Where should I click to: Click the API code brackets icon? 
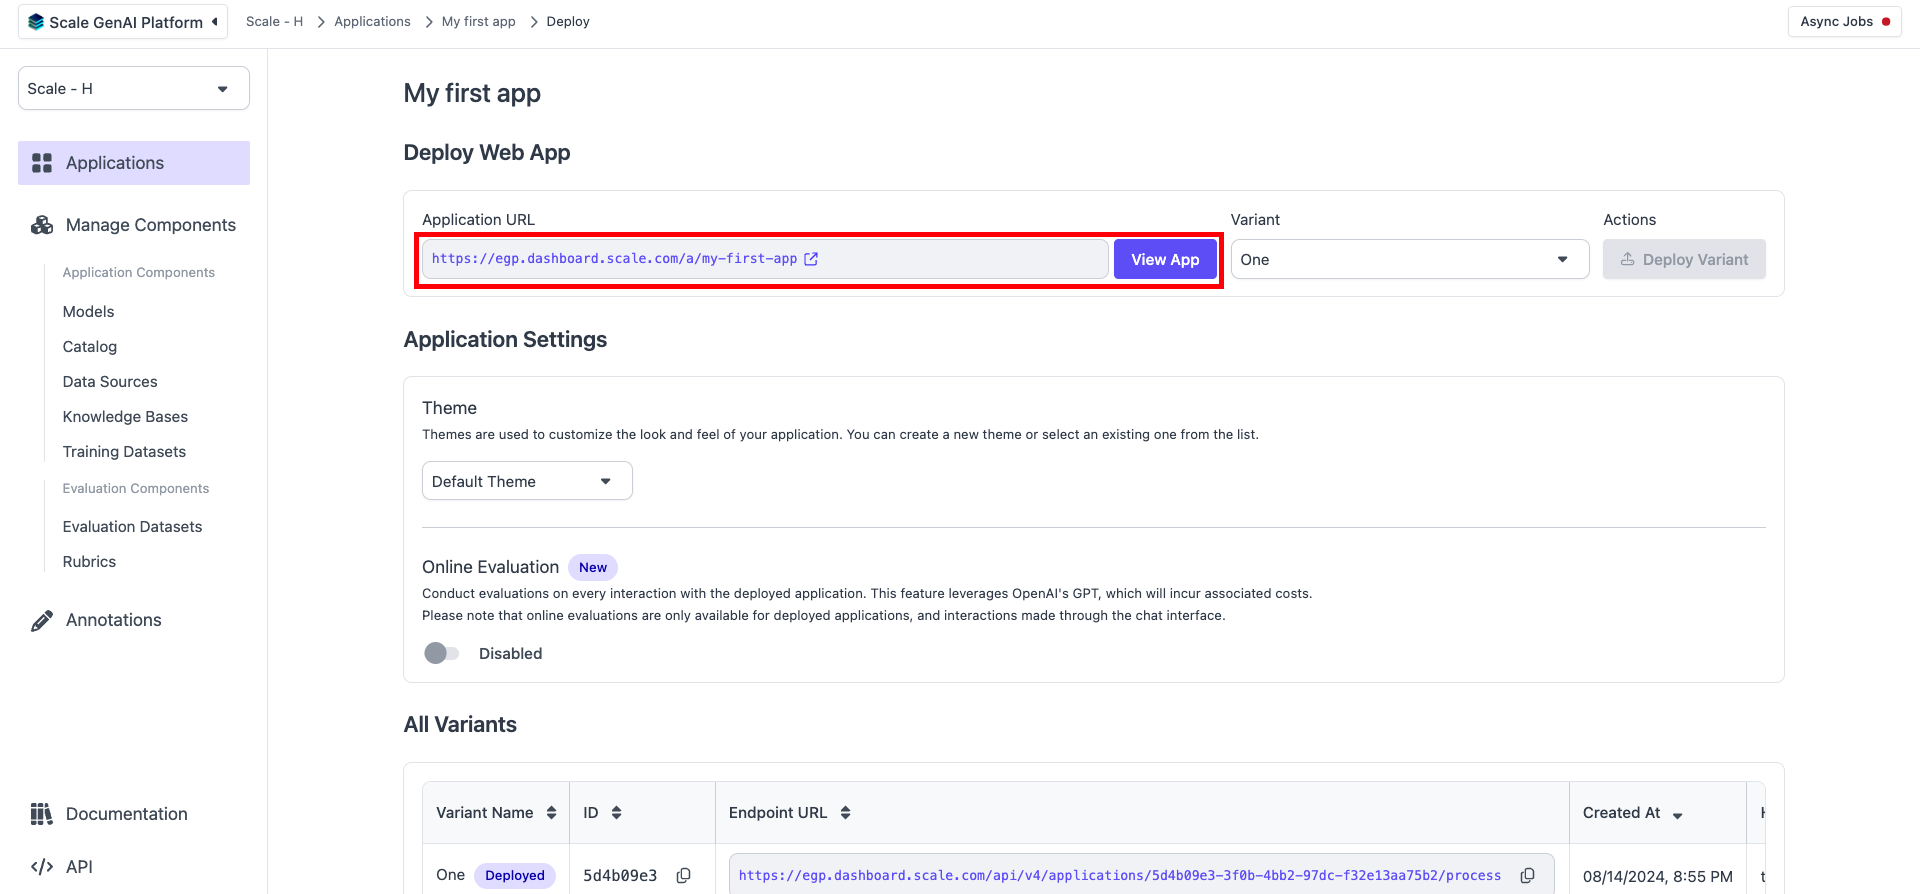pos(42,867)
